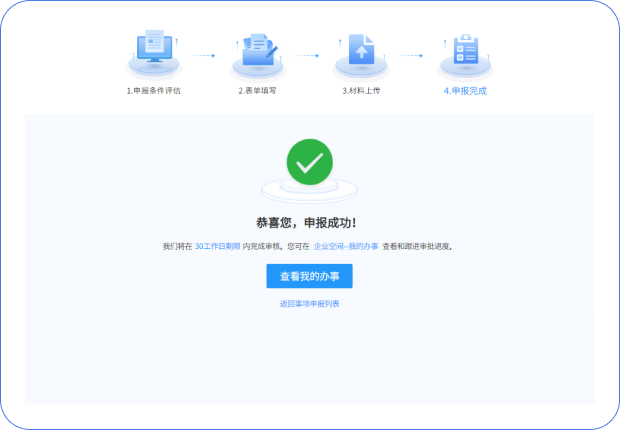Jump to step label 3.材料上传
The image size is (620, 430).
(x=361, y=91)
